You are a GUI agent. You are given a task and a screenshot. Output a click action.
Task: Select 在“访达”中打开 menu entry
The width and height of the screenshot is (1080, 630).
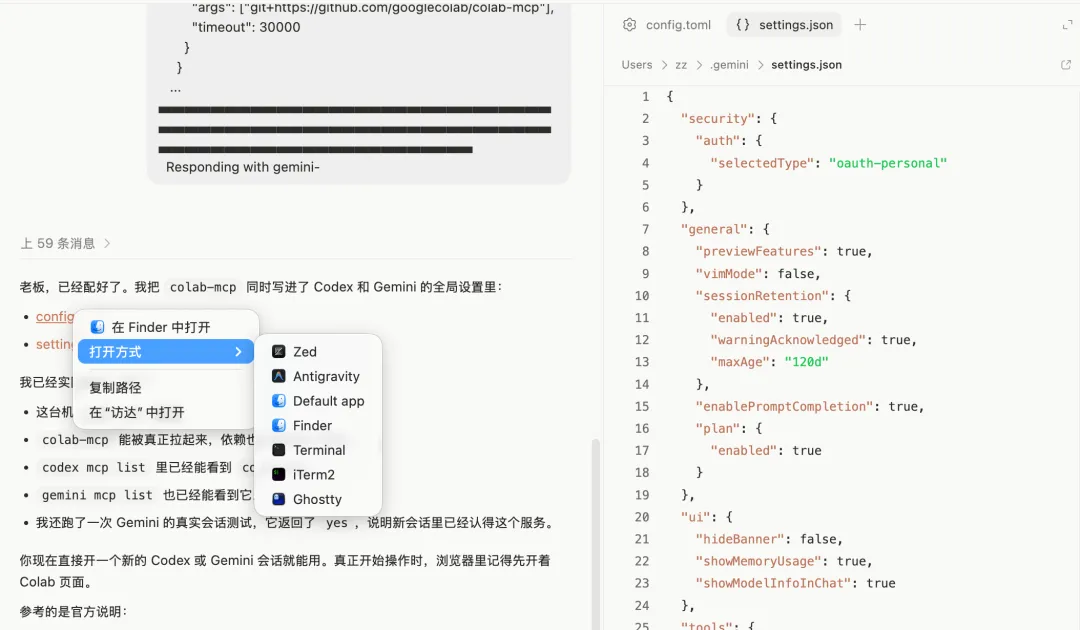tap(165, 412)
